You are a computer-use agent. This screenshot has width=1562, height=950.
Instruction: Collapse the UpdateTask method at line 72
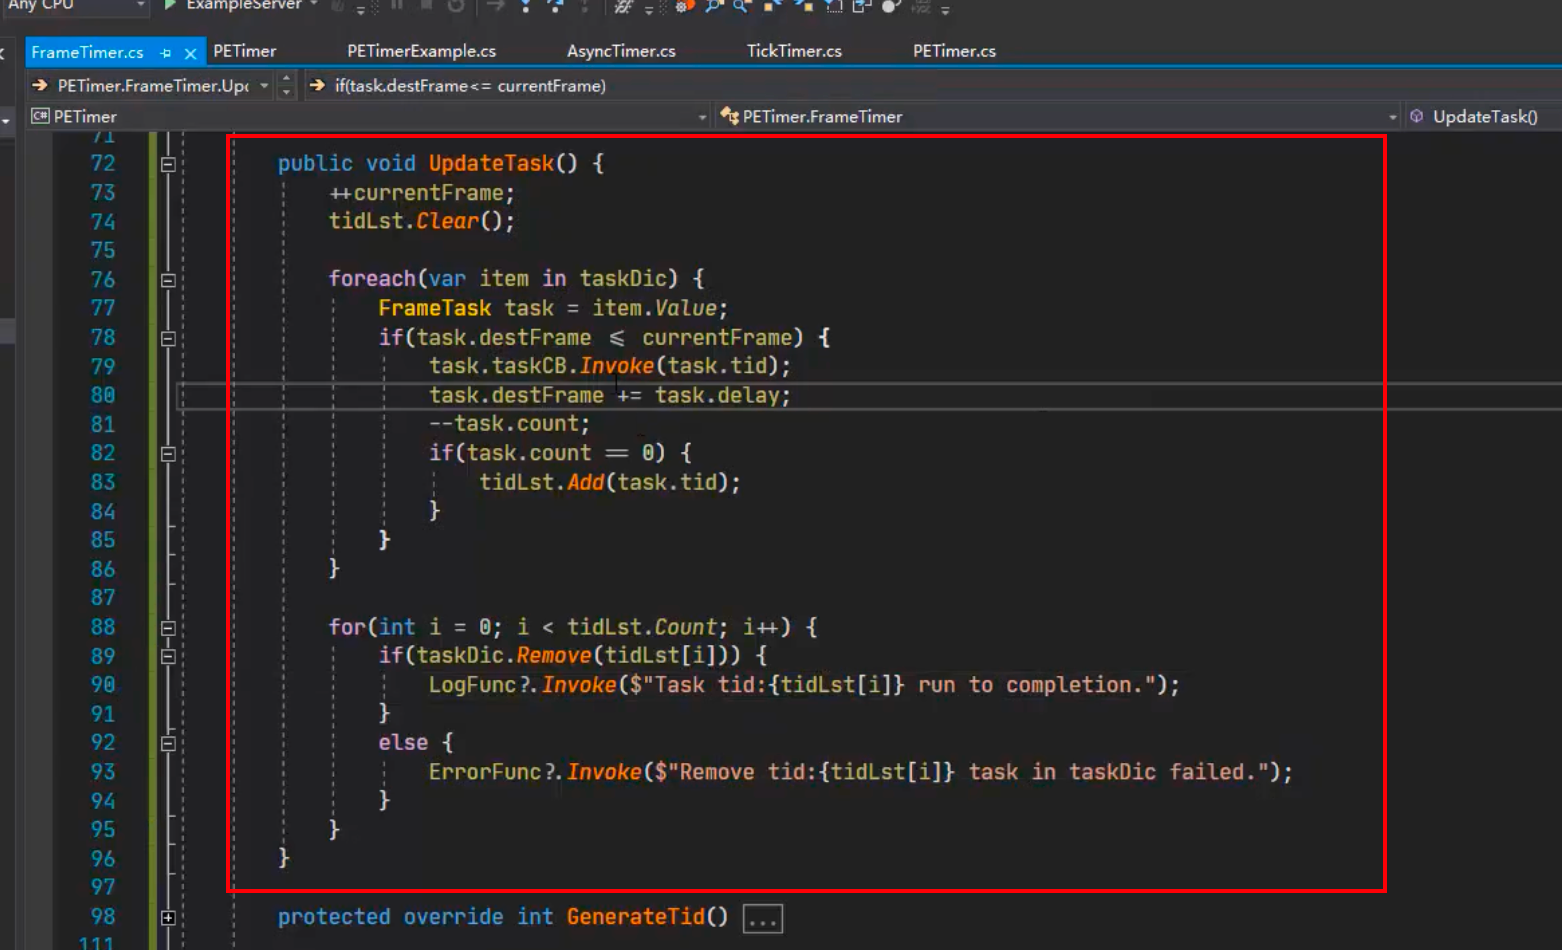pos(168,164)
